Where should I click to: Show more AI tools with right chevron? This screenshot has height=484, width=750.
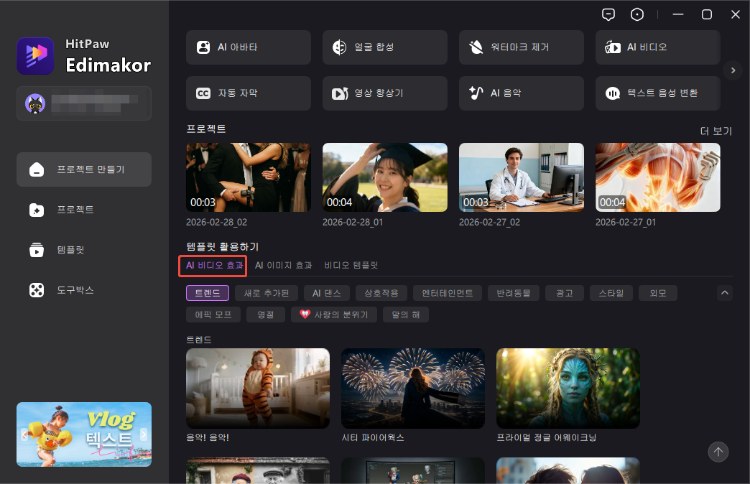click(733, 70)
